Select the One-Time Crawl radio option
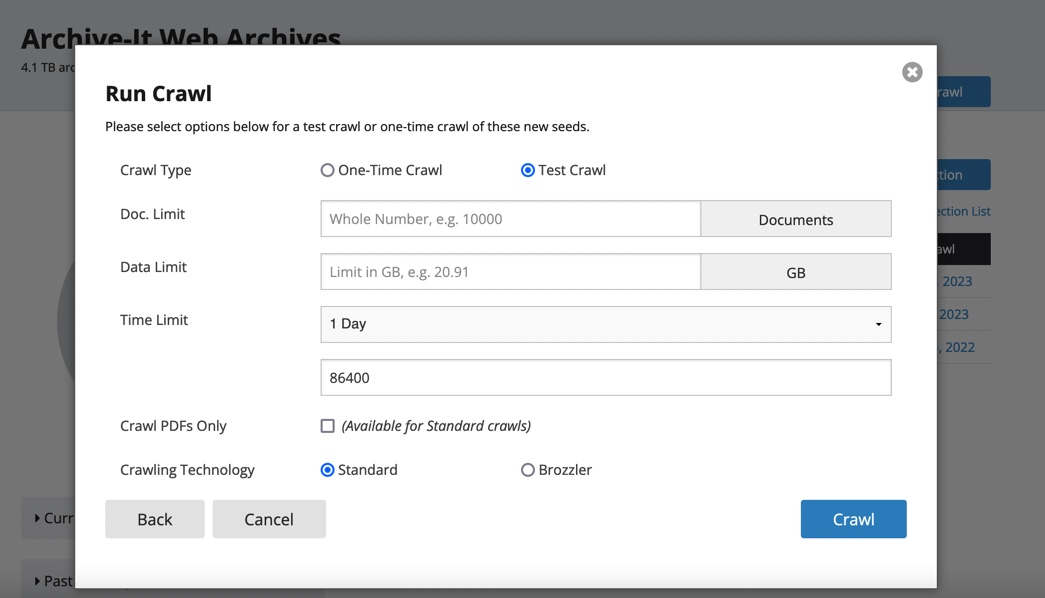This screenshot has height=598, width=1045. point(327,170)
